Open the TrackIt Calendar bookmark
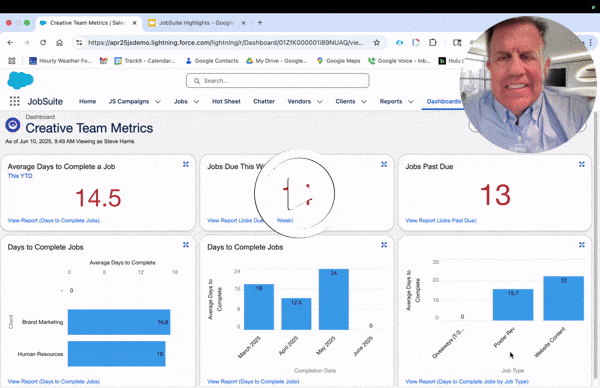This screenshot has width=600, height=388. (x=145, y=60)
